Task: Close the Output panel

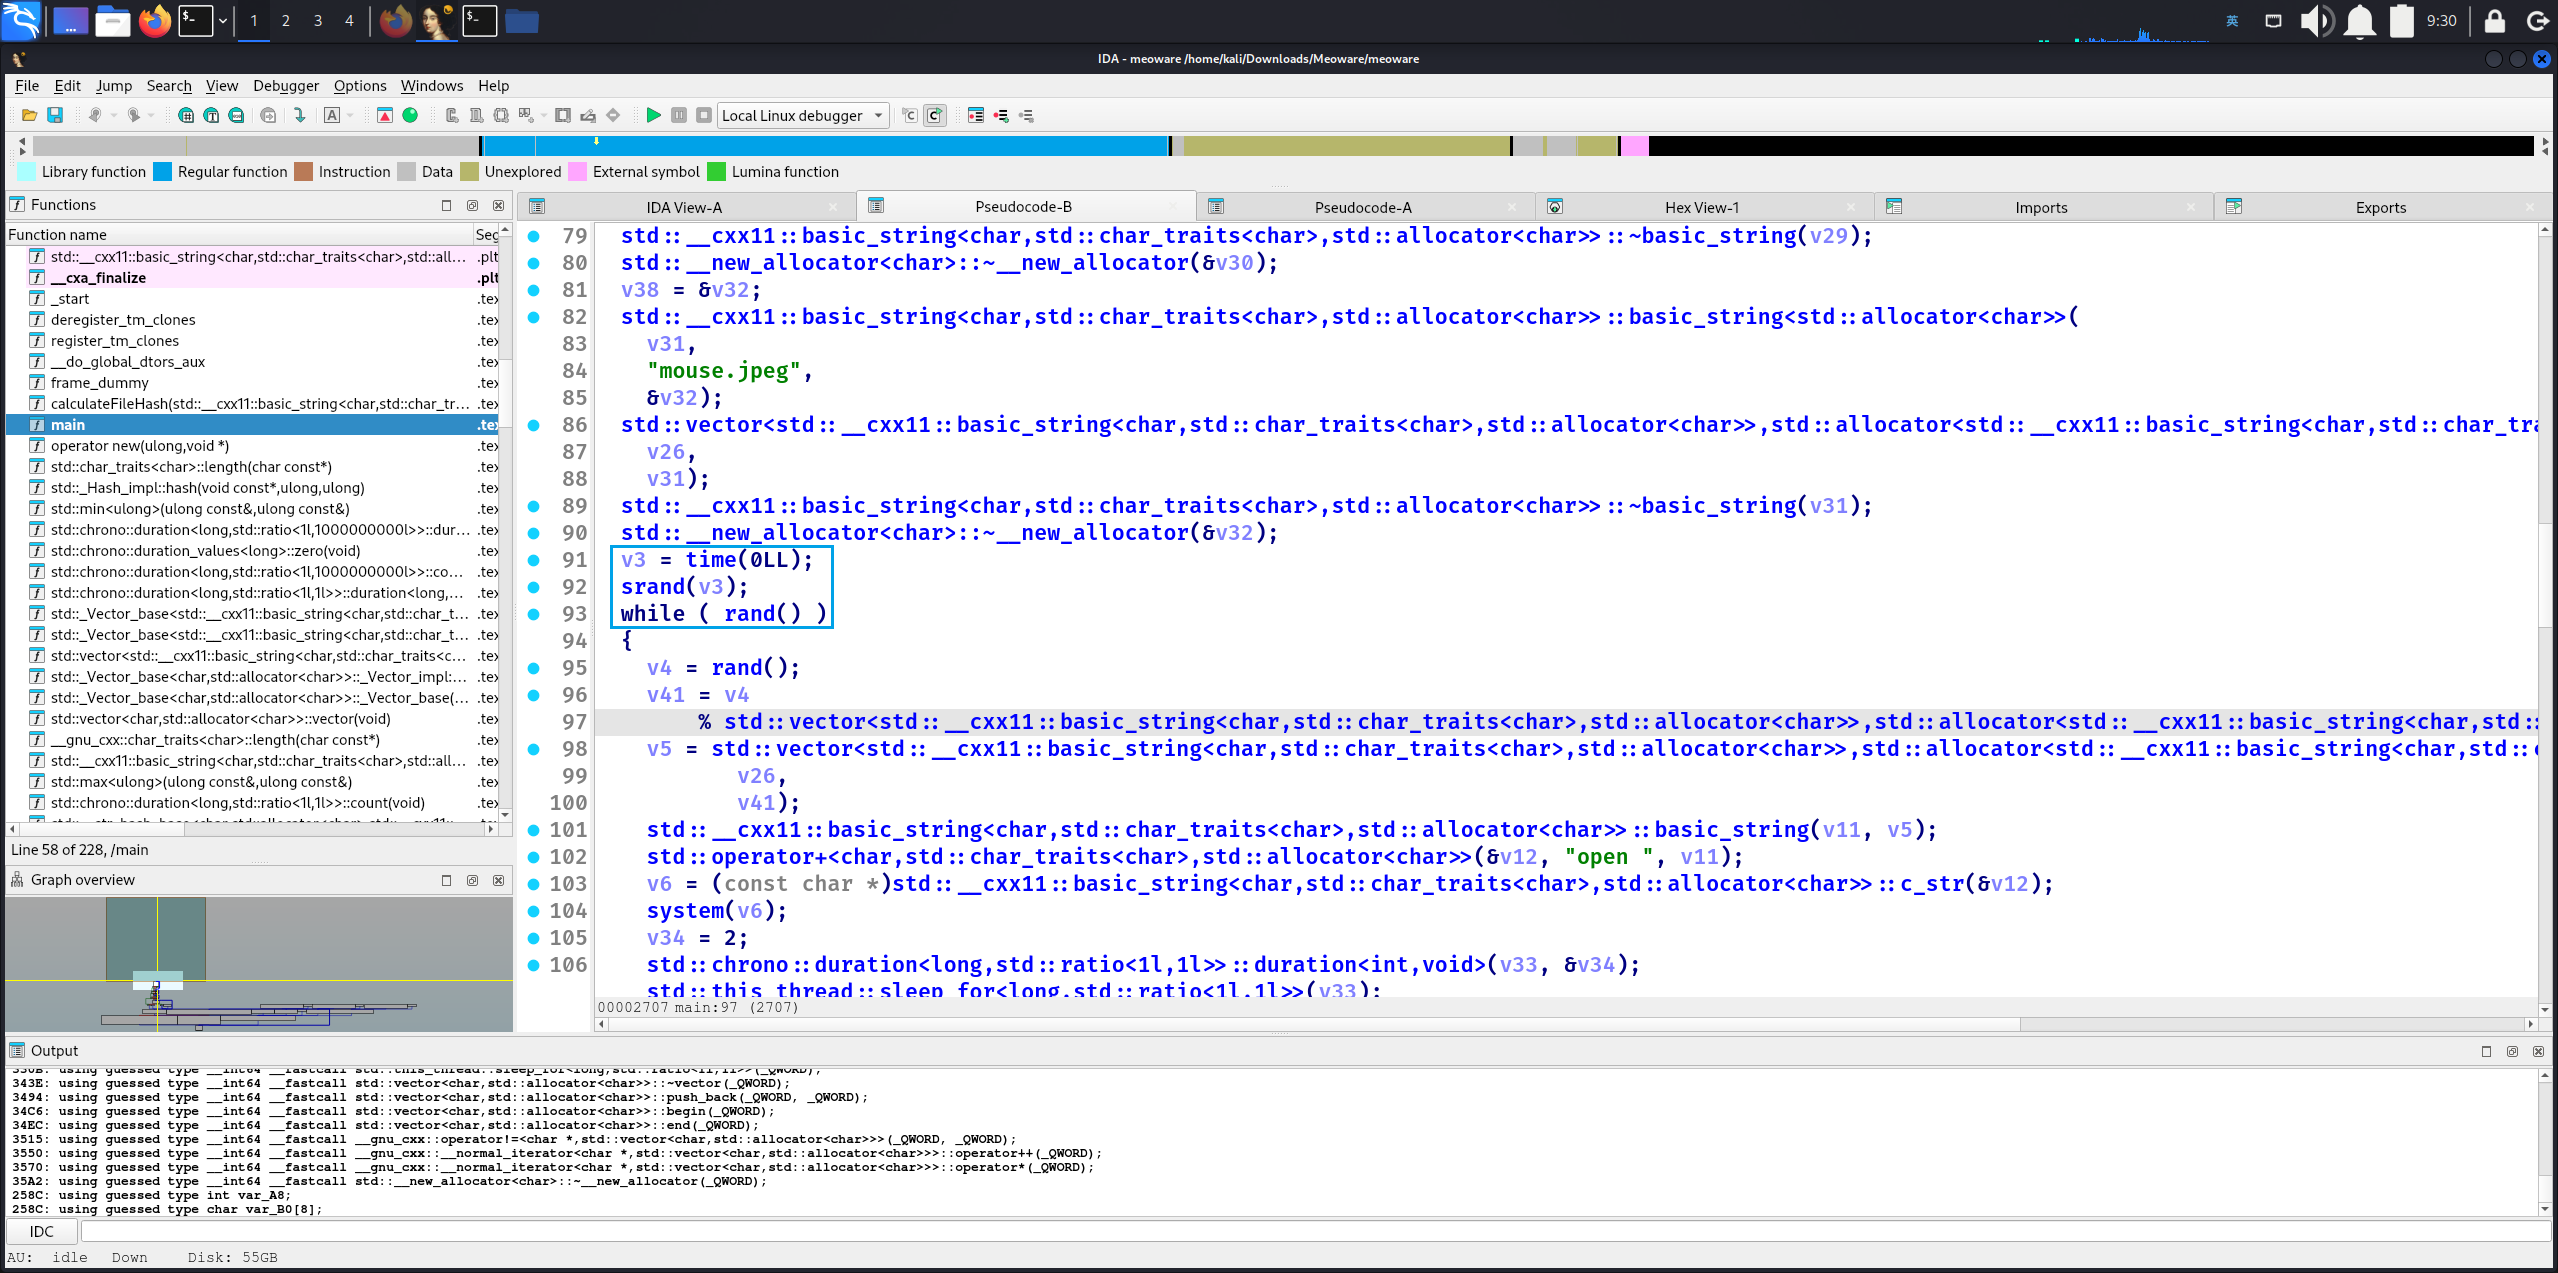Action: 2538,1051
